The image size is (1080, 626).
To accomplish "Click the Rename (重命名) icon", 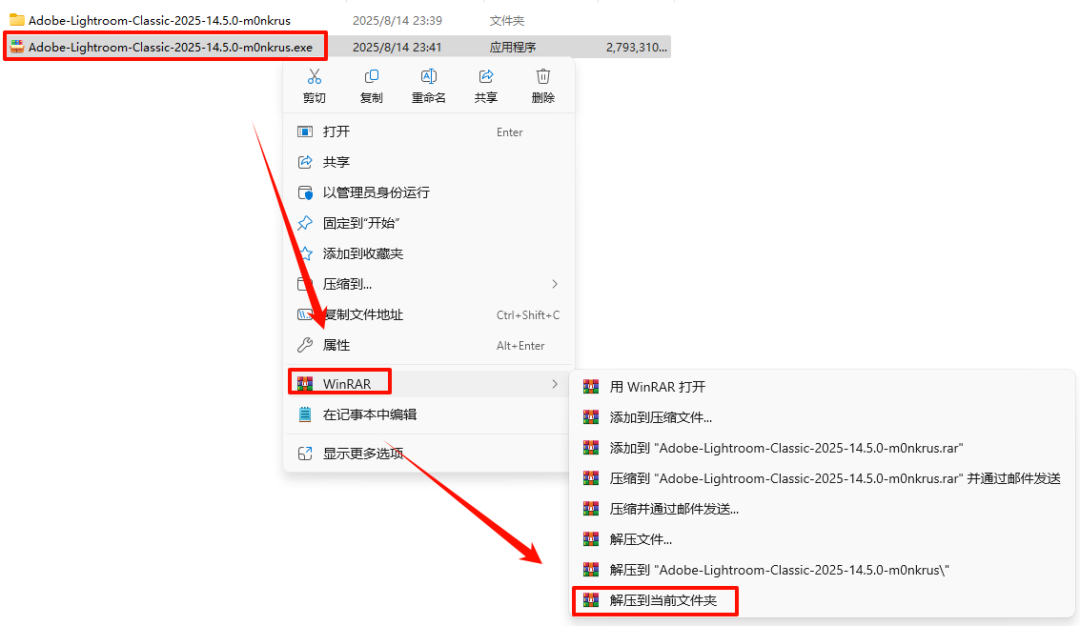I will click(x=428, y=76).
